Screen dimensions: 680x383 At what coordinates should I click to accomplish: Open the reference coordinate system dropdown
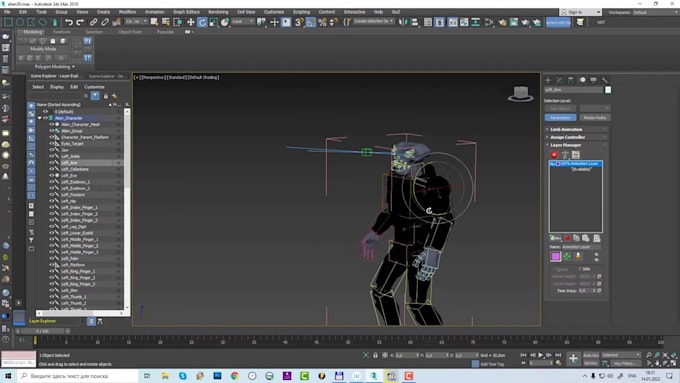coord(243,22)
